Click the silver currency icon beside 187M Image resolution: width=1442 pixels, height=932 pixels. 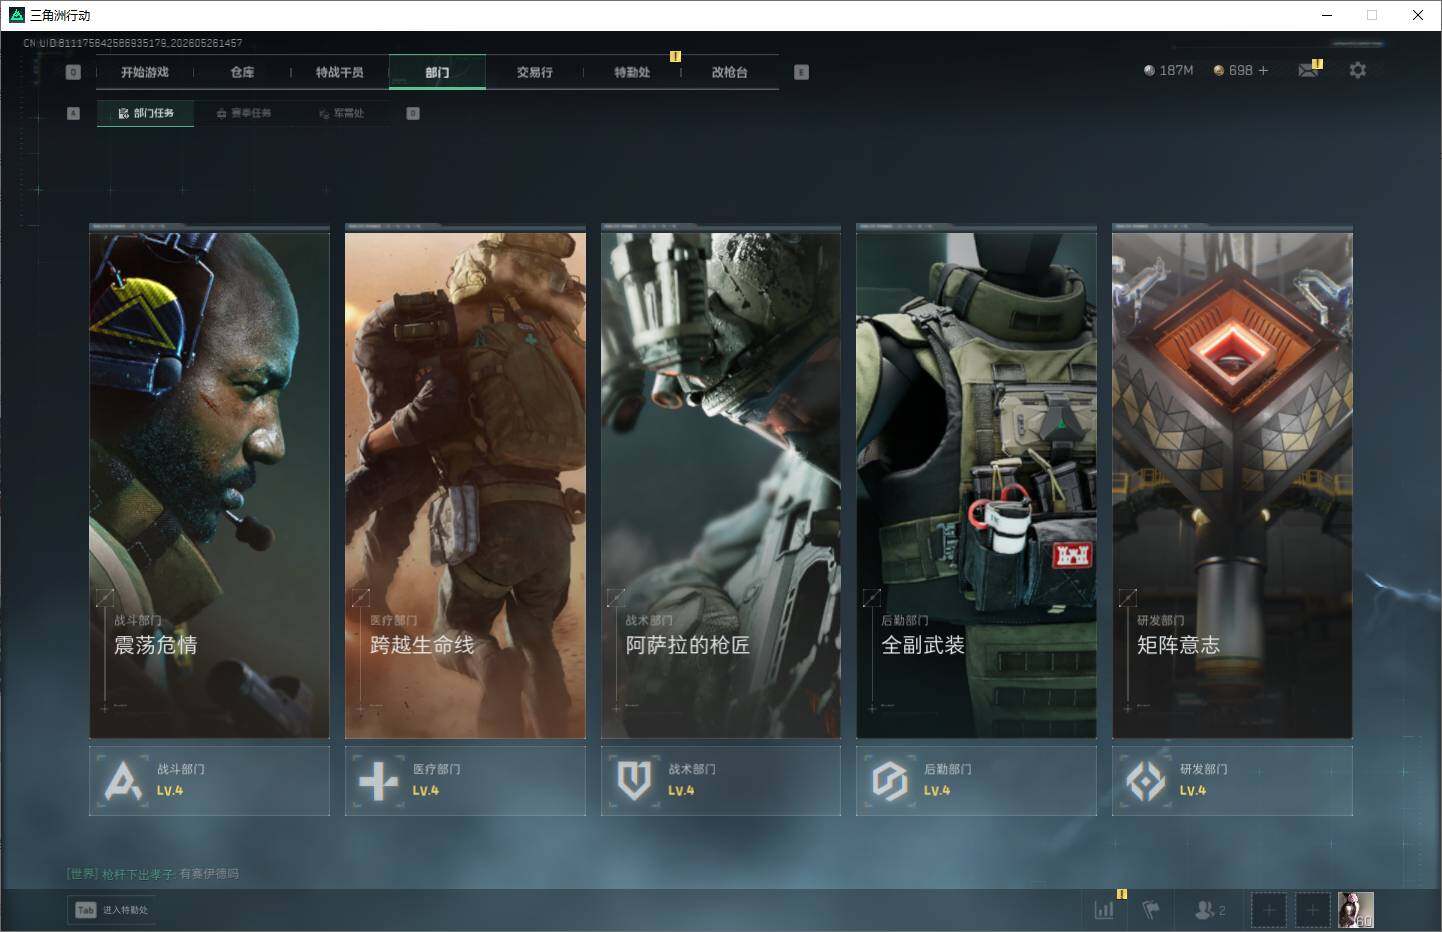click(x=1149, y=70)
